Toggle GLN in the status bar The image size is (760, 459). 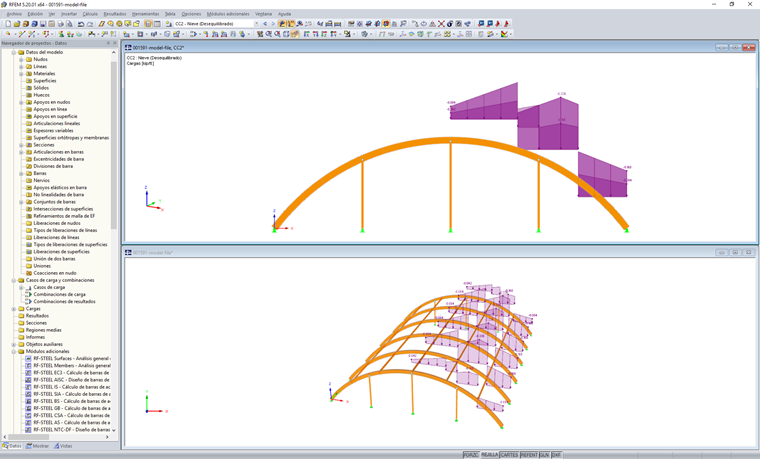tap(544, 455)
